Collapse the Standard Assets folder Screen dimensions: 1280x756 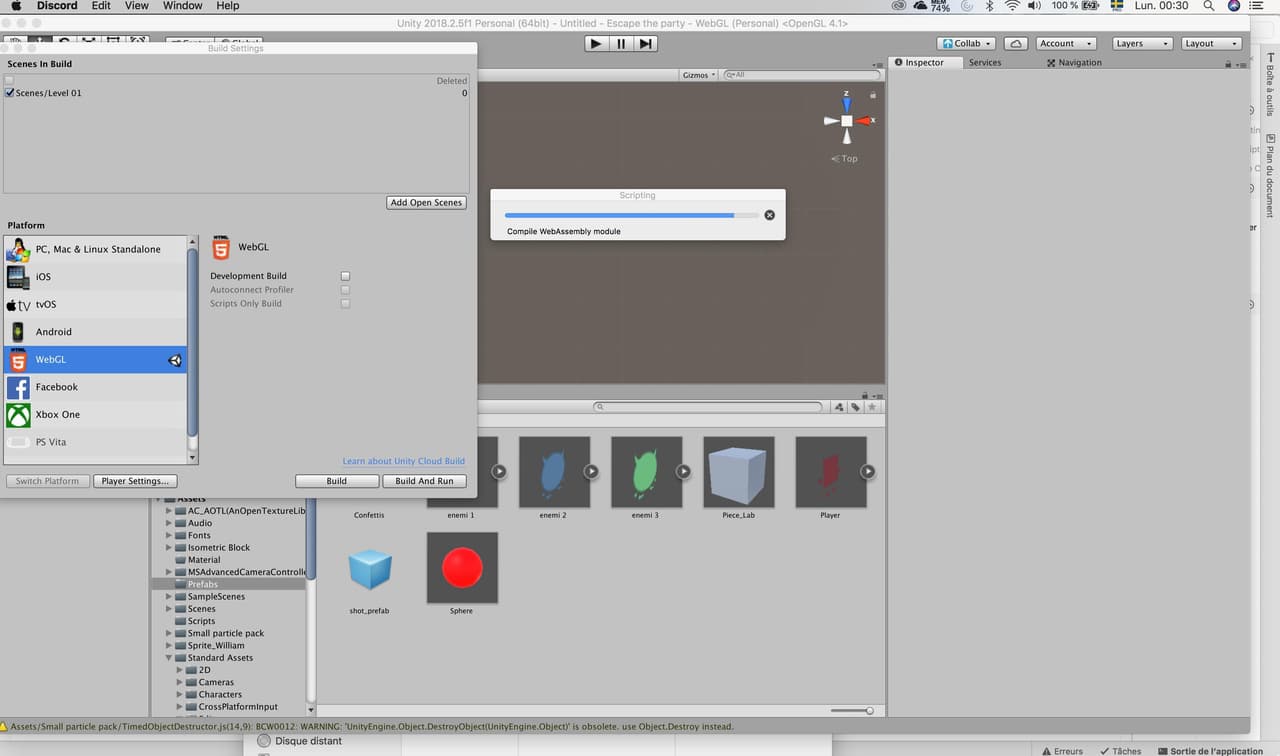tap(169, 658)
